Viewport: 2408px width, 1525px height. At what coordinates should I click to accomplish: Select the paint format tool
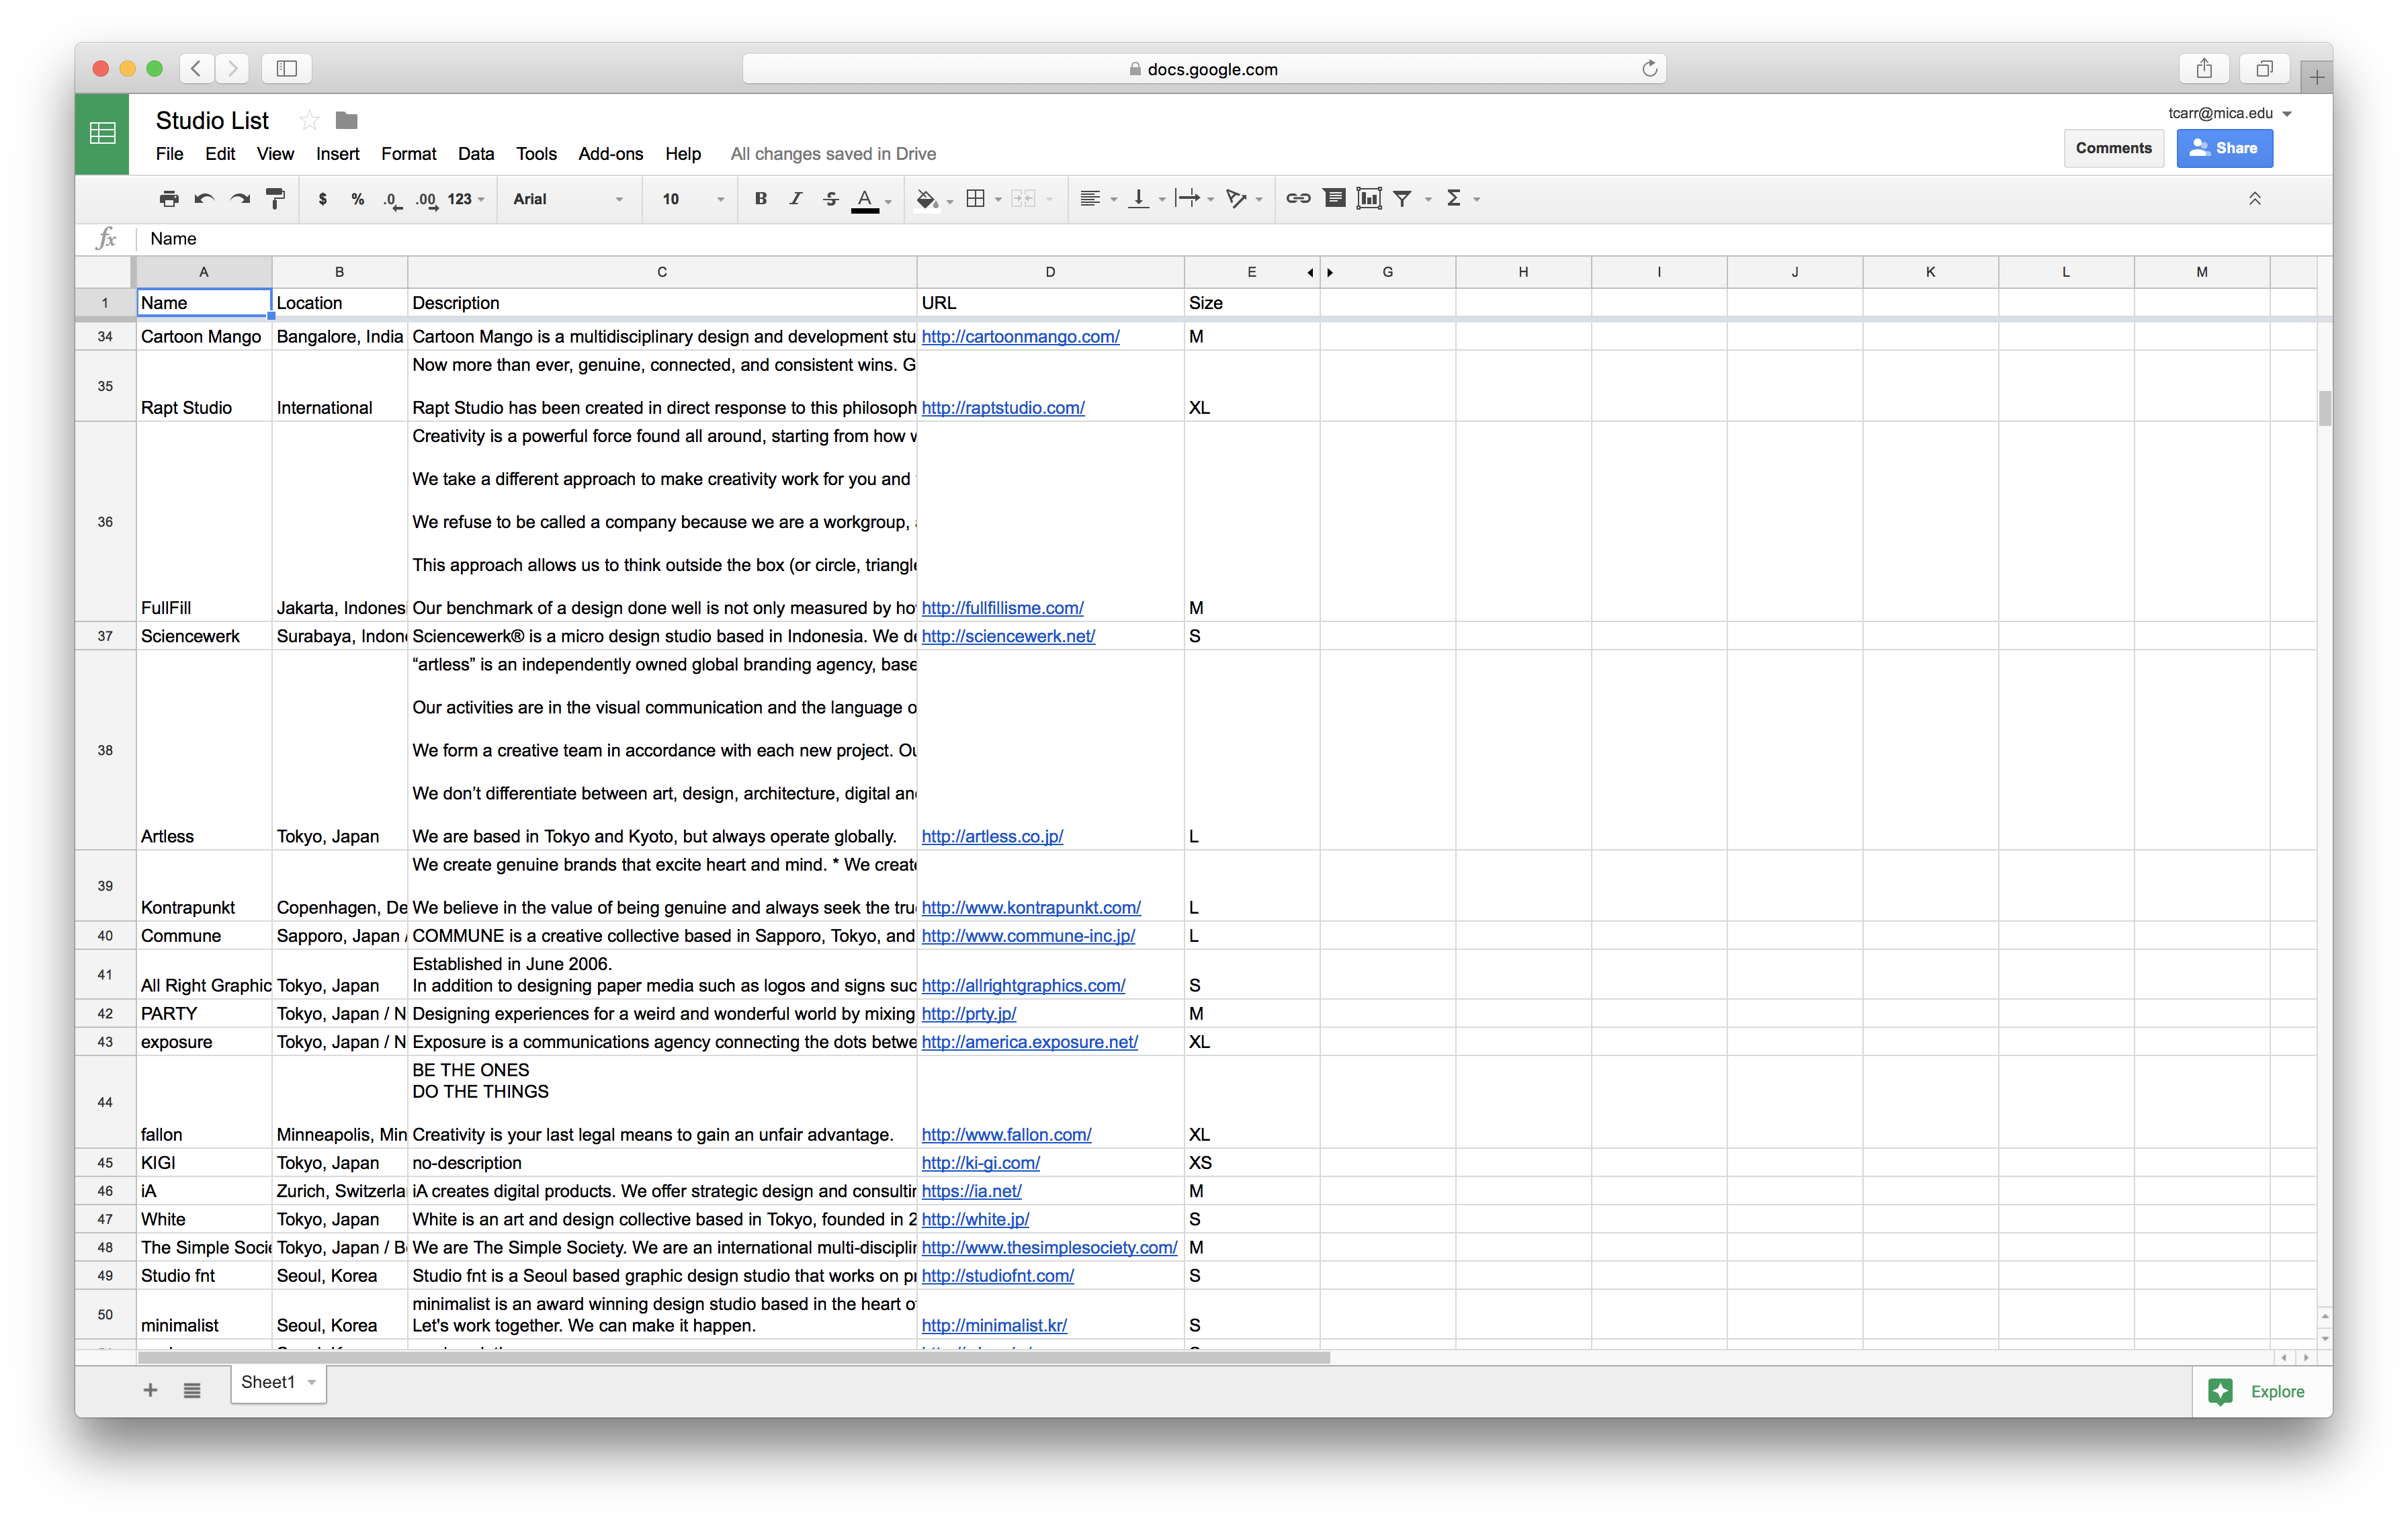(276, 199)
